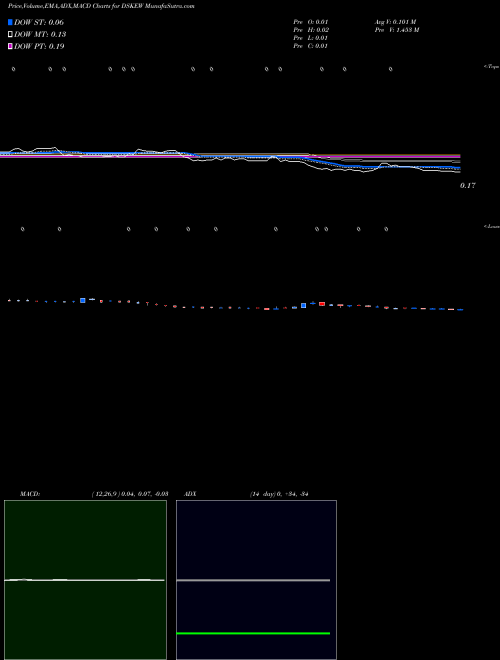Viewport: 500px width, 660px height.
Task: Select the 'DOW ST: 0.06' legend label
Action: 39,22
